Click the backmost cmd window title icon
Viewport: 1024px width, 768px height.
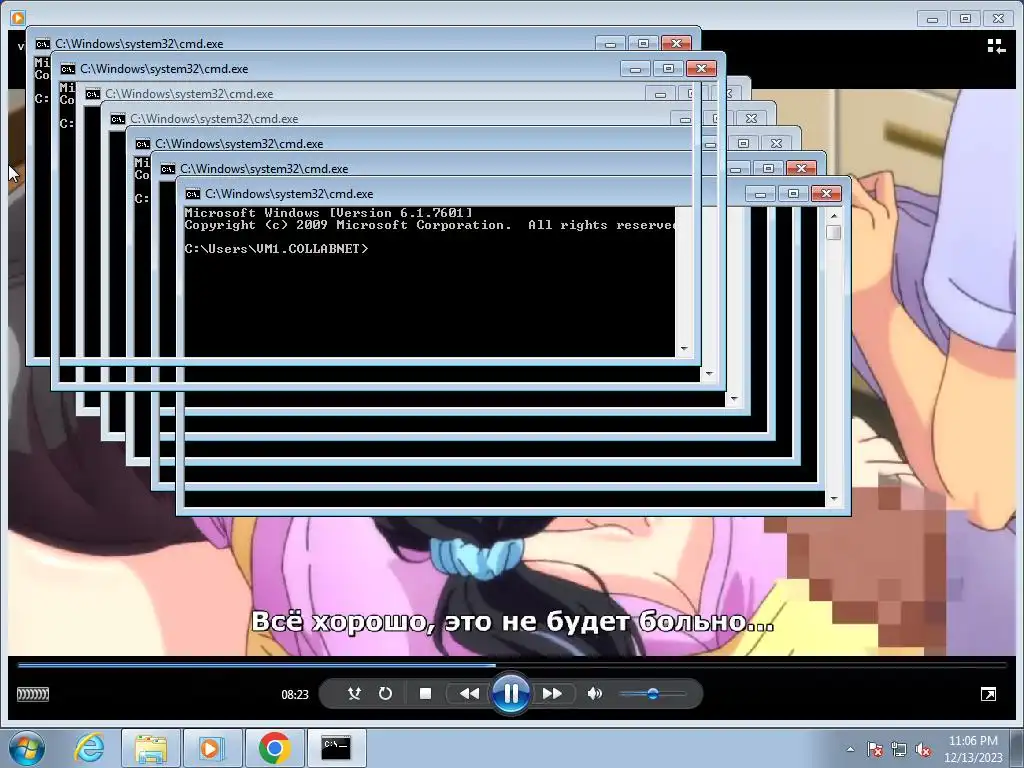click(x=43, y=44)
